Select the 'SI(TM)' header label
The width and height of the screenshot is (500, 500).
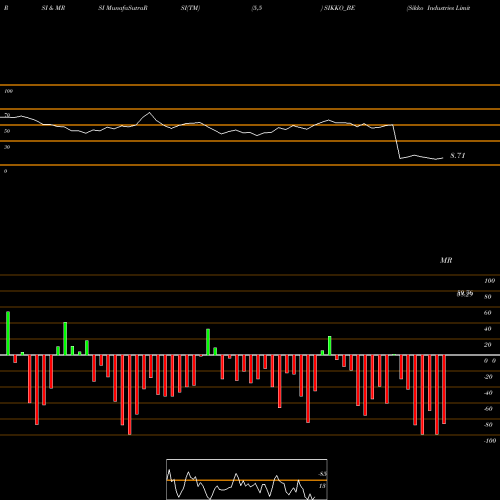click(x=190, y=8)
